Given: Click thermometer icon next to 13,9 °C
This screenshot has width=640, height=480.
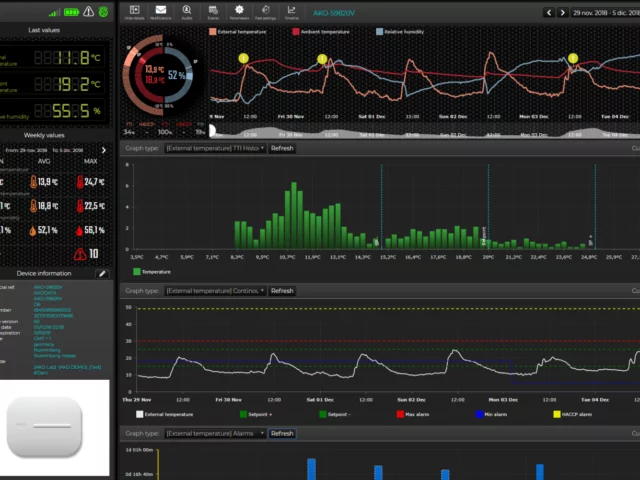Looking at the screenshot, I should pyautogui.click(x=33, y=182).
